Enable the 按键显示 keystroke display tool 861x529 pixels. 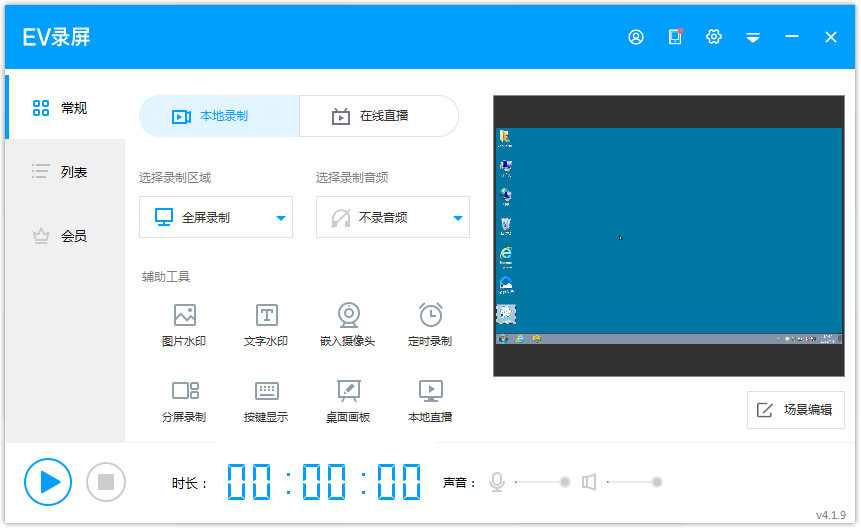pyautogui.click(x=266, y=401)
